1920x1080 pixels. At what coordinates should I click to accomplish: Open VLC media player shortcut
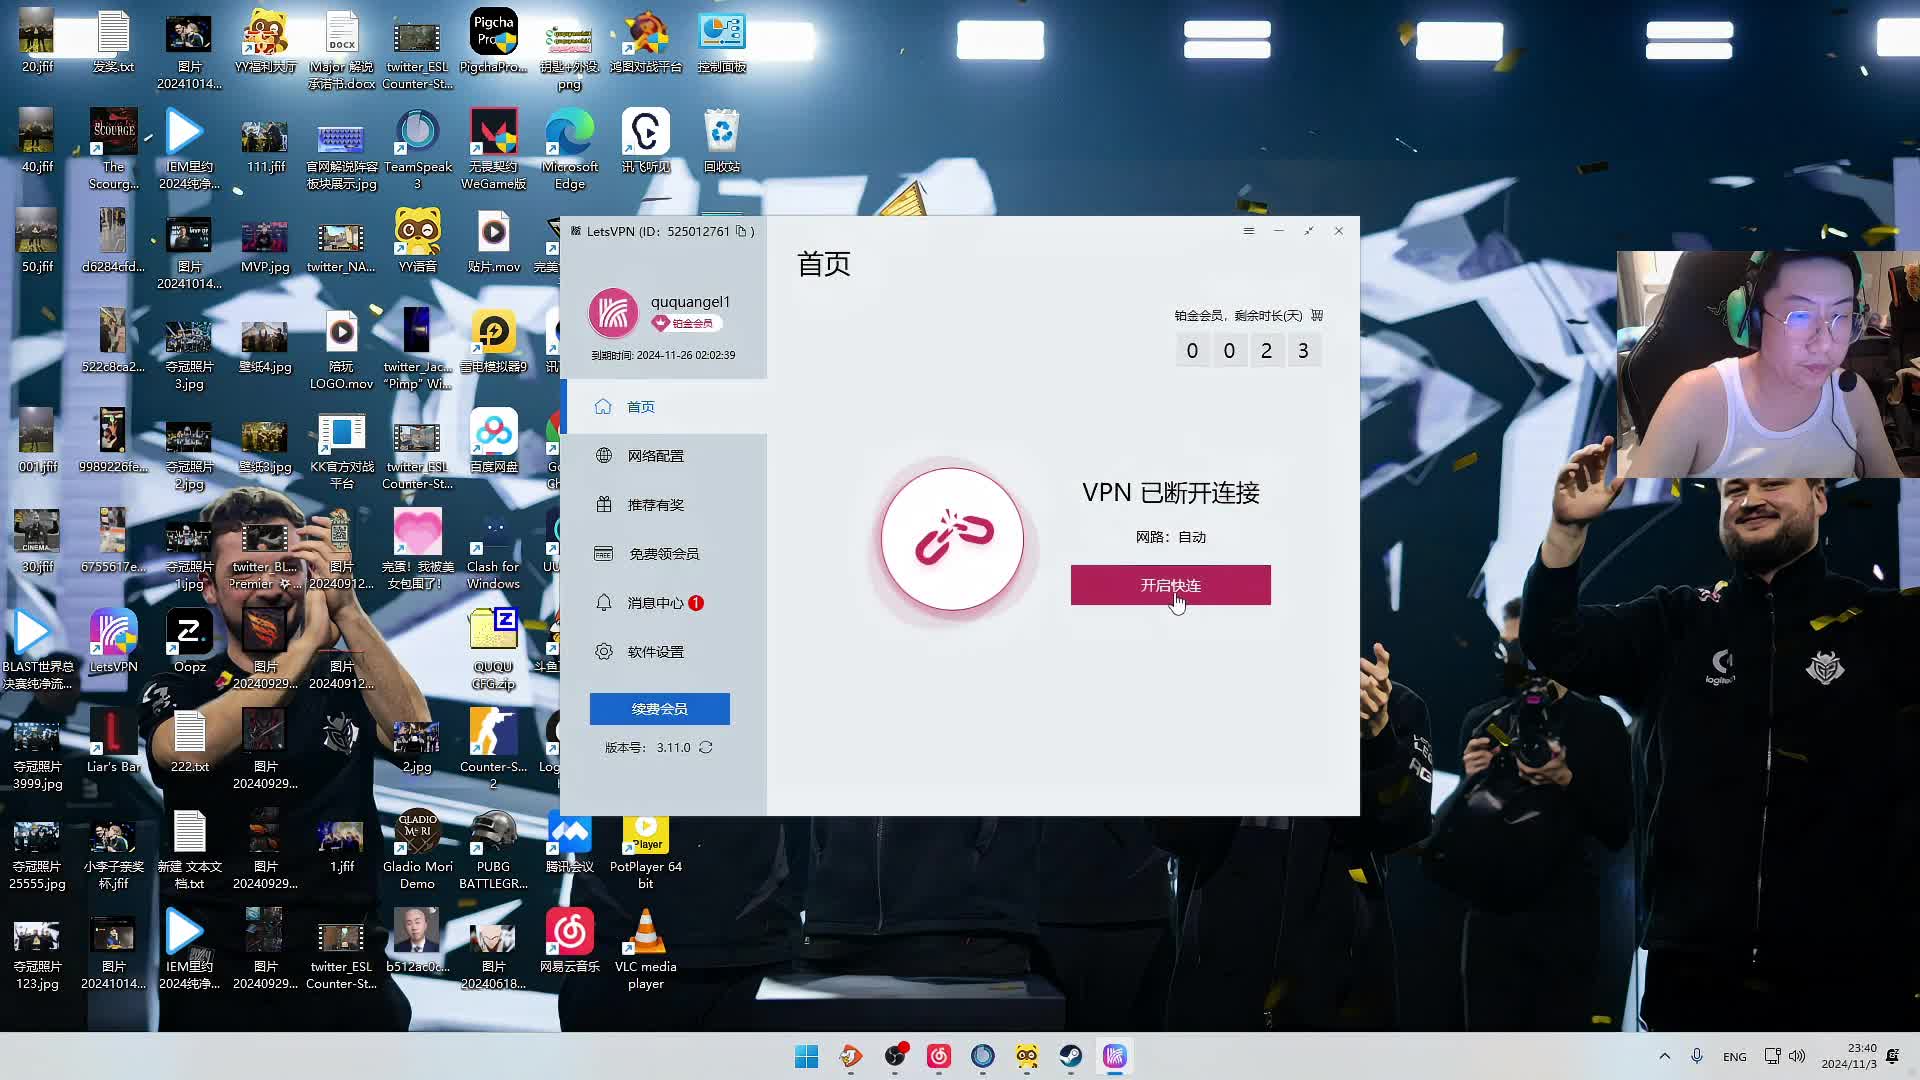click(x=645, y=950)
